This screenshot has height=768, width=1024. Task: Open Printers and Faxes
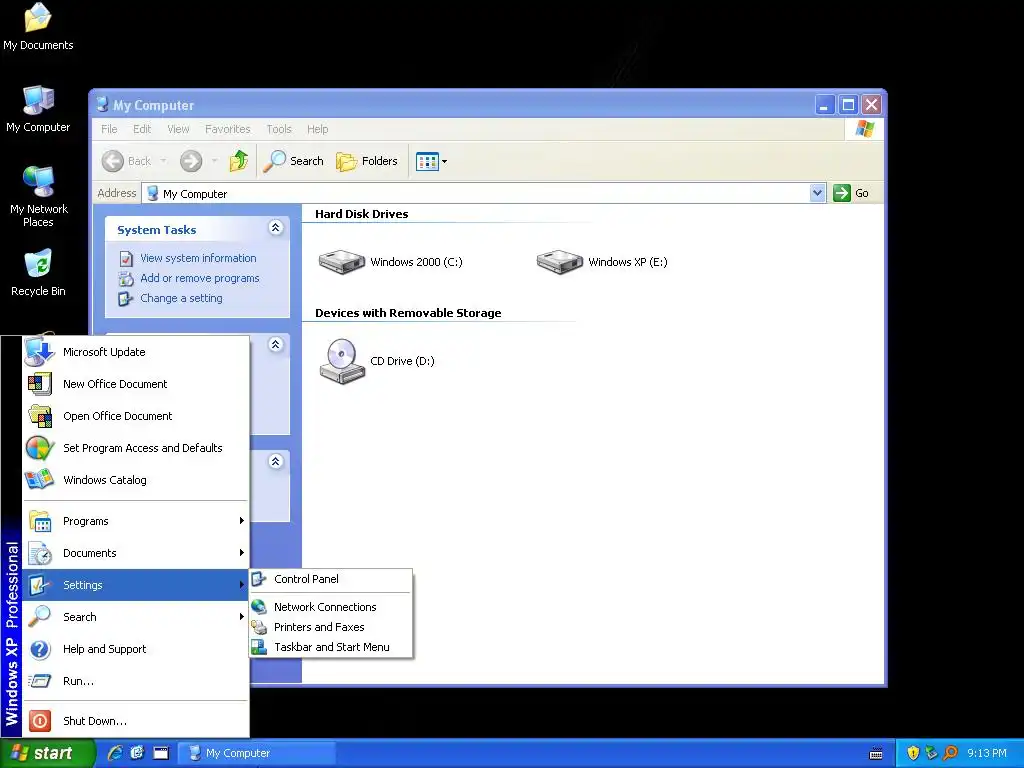pos(331,627)
